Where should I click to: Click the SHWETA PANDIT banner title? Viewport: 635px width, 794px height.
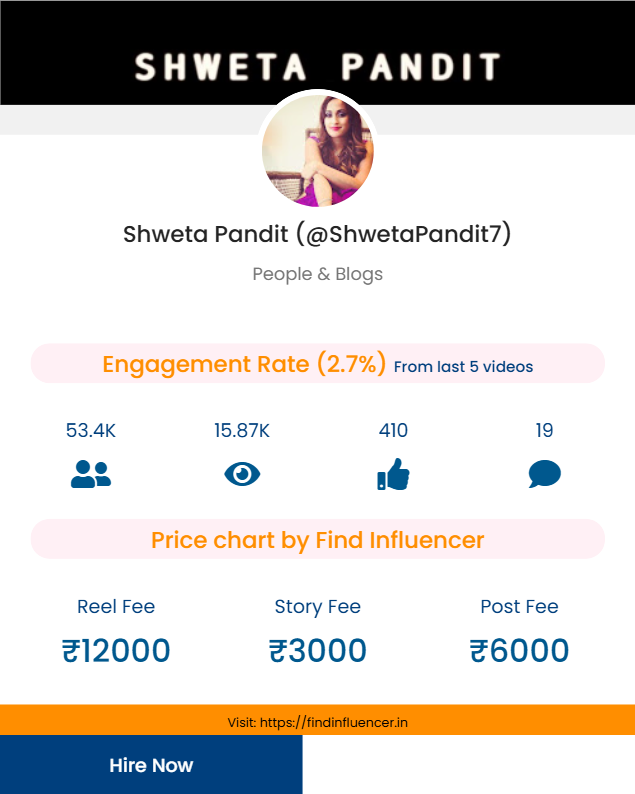[318, 67]
